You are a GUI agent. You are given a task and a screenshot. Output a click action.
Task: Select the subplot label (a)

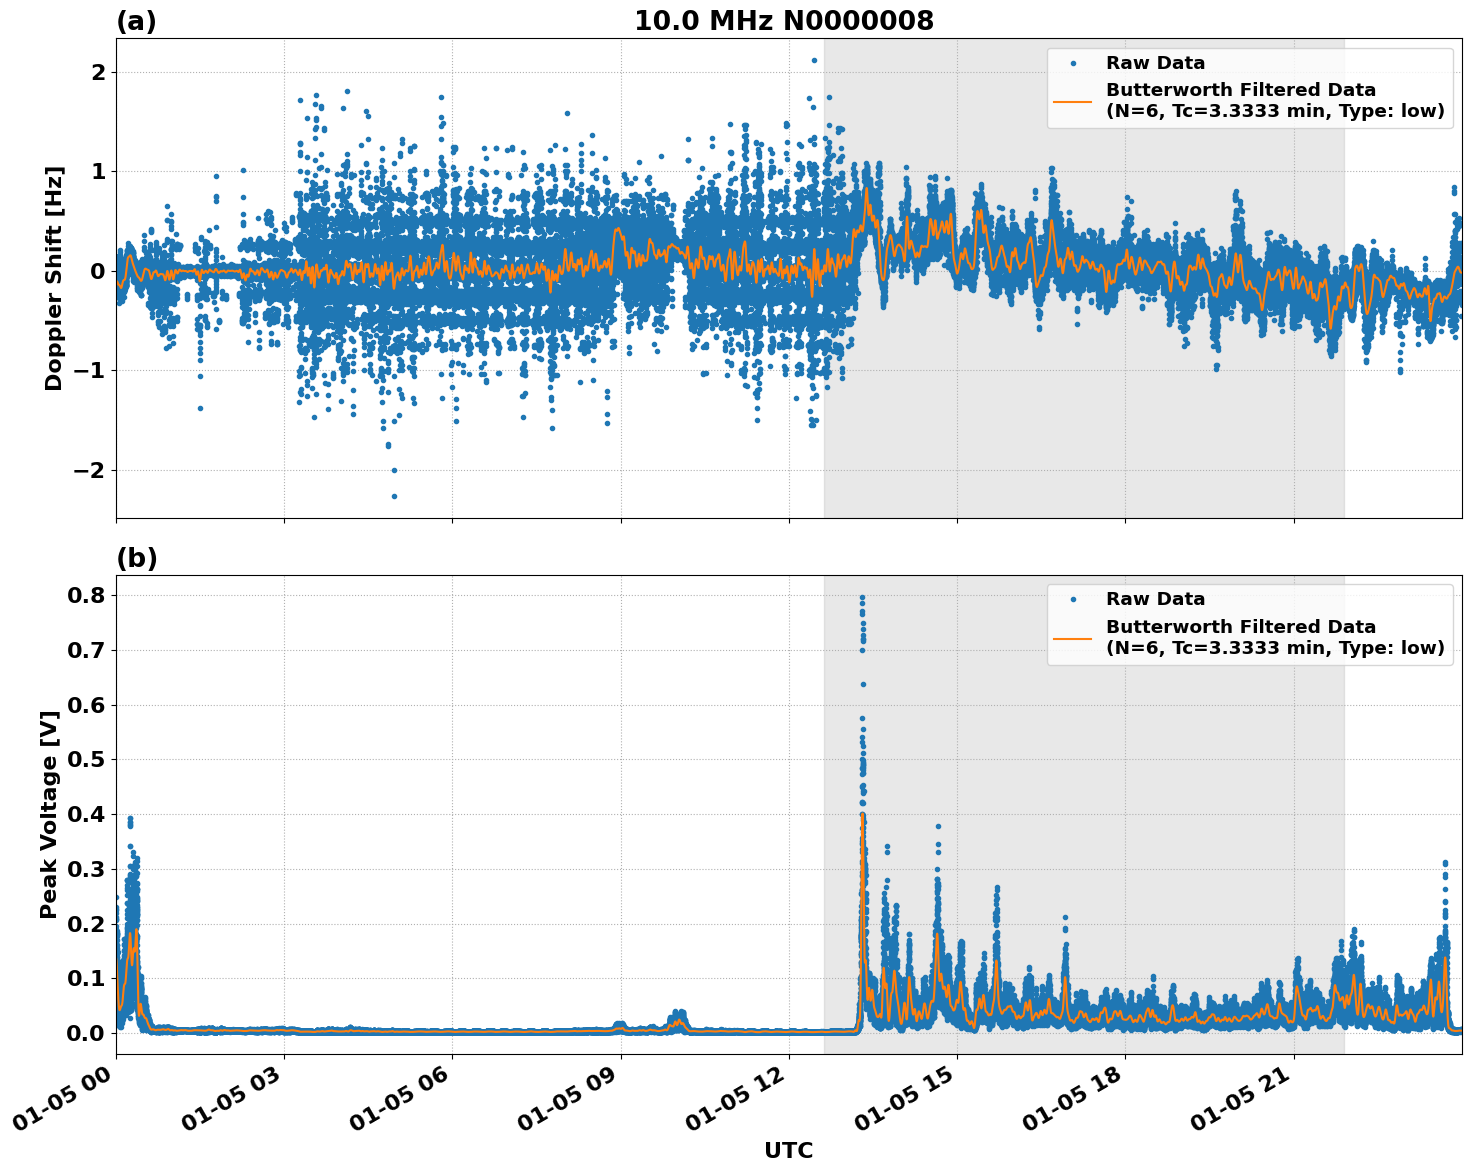coord(137,18)
